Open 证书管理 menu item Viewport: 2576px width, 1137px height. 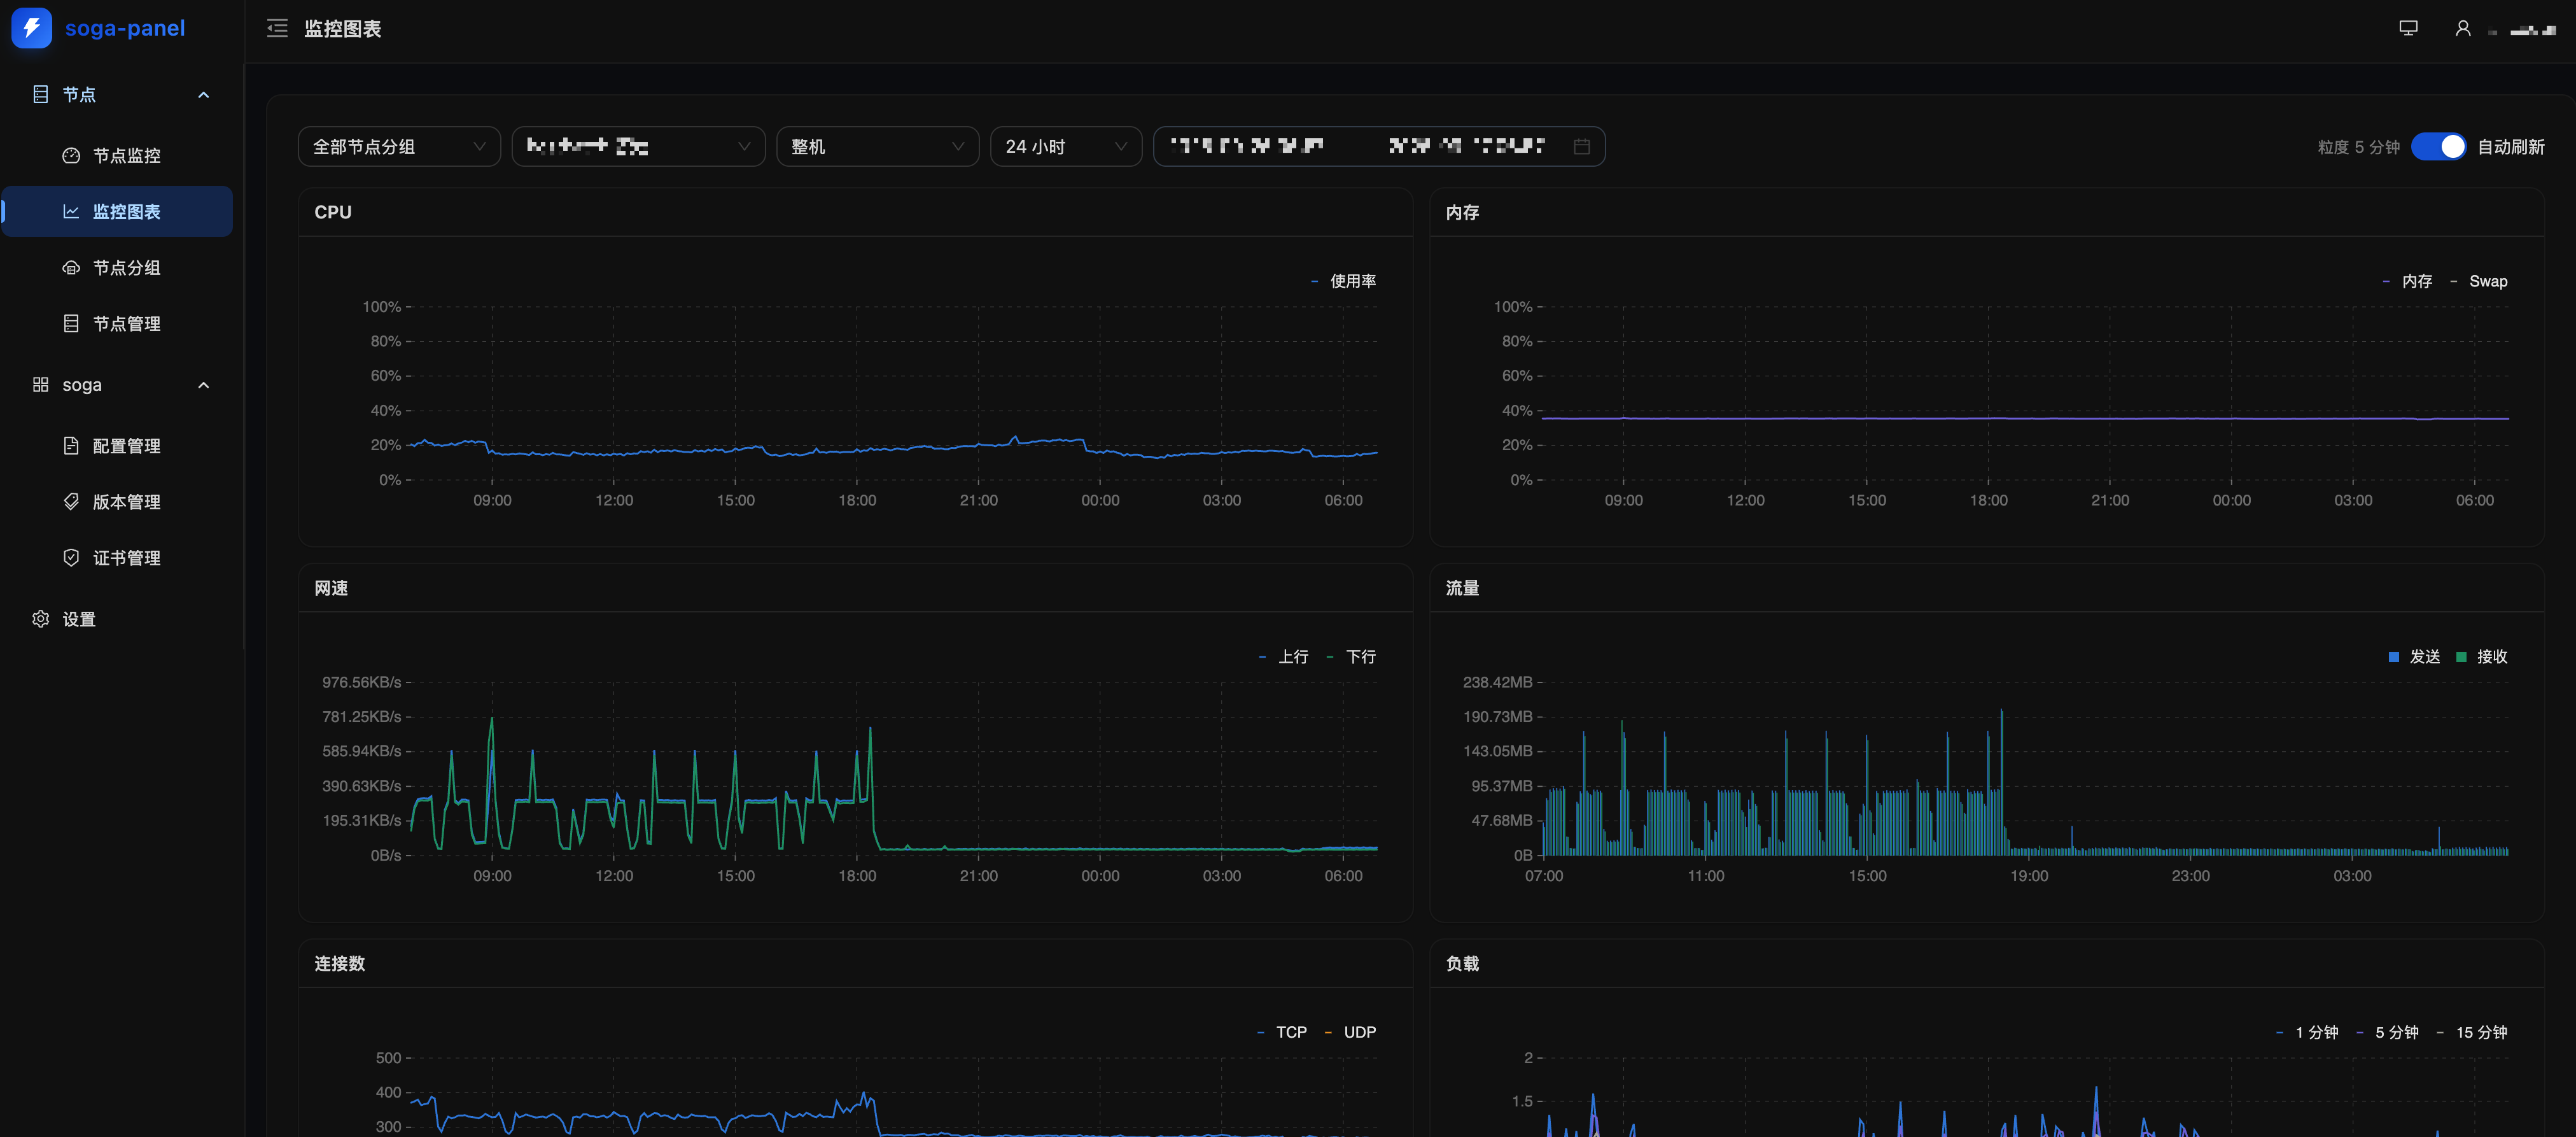[118, 558]
